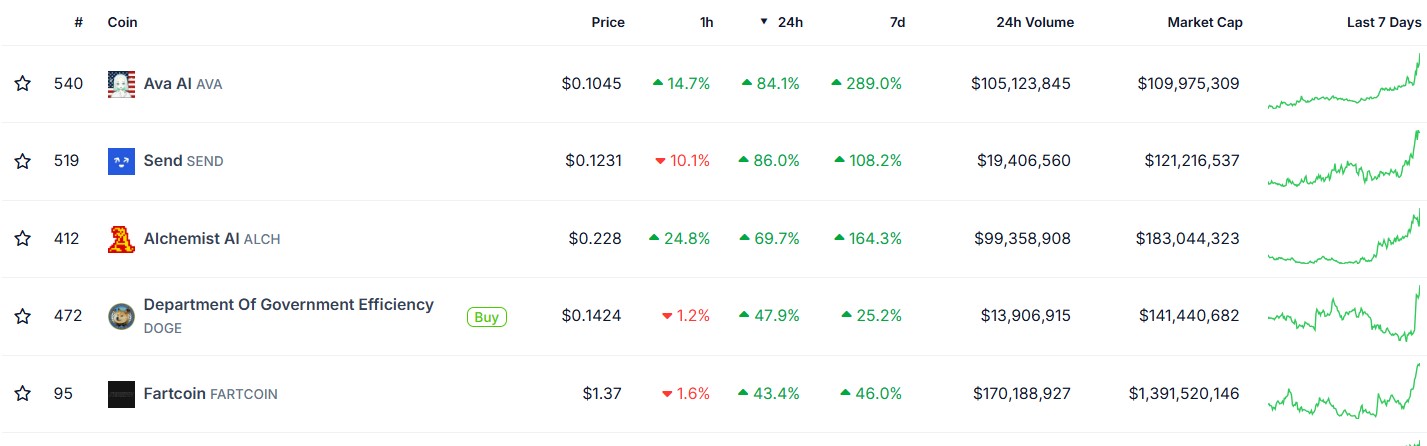The height and width of the screenshot is (446, 1427).
Task: Sort coins by 24h Volume header
Action: pyautogui.click(x=1035, y=22)
